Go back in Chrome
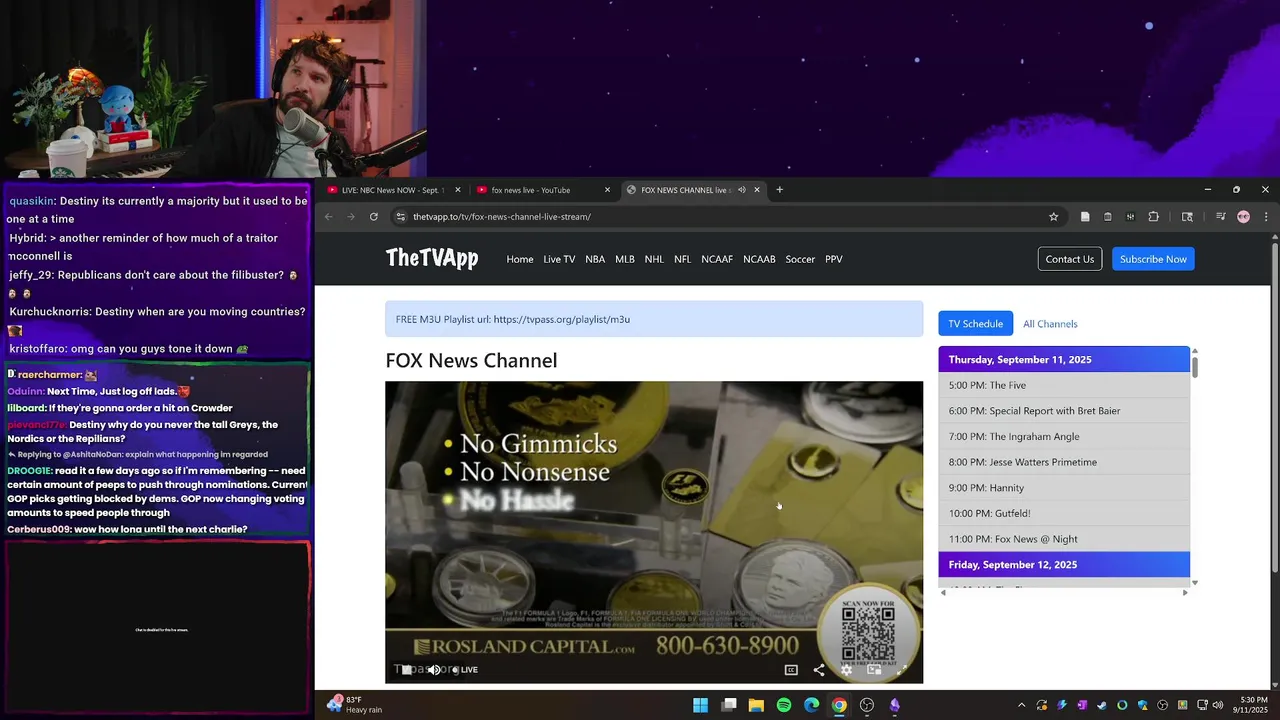1280x720 pixels. pyautogui.click(x=329, y=217)
